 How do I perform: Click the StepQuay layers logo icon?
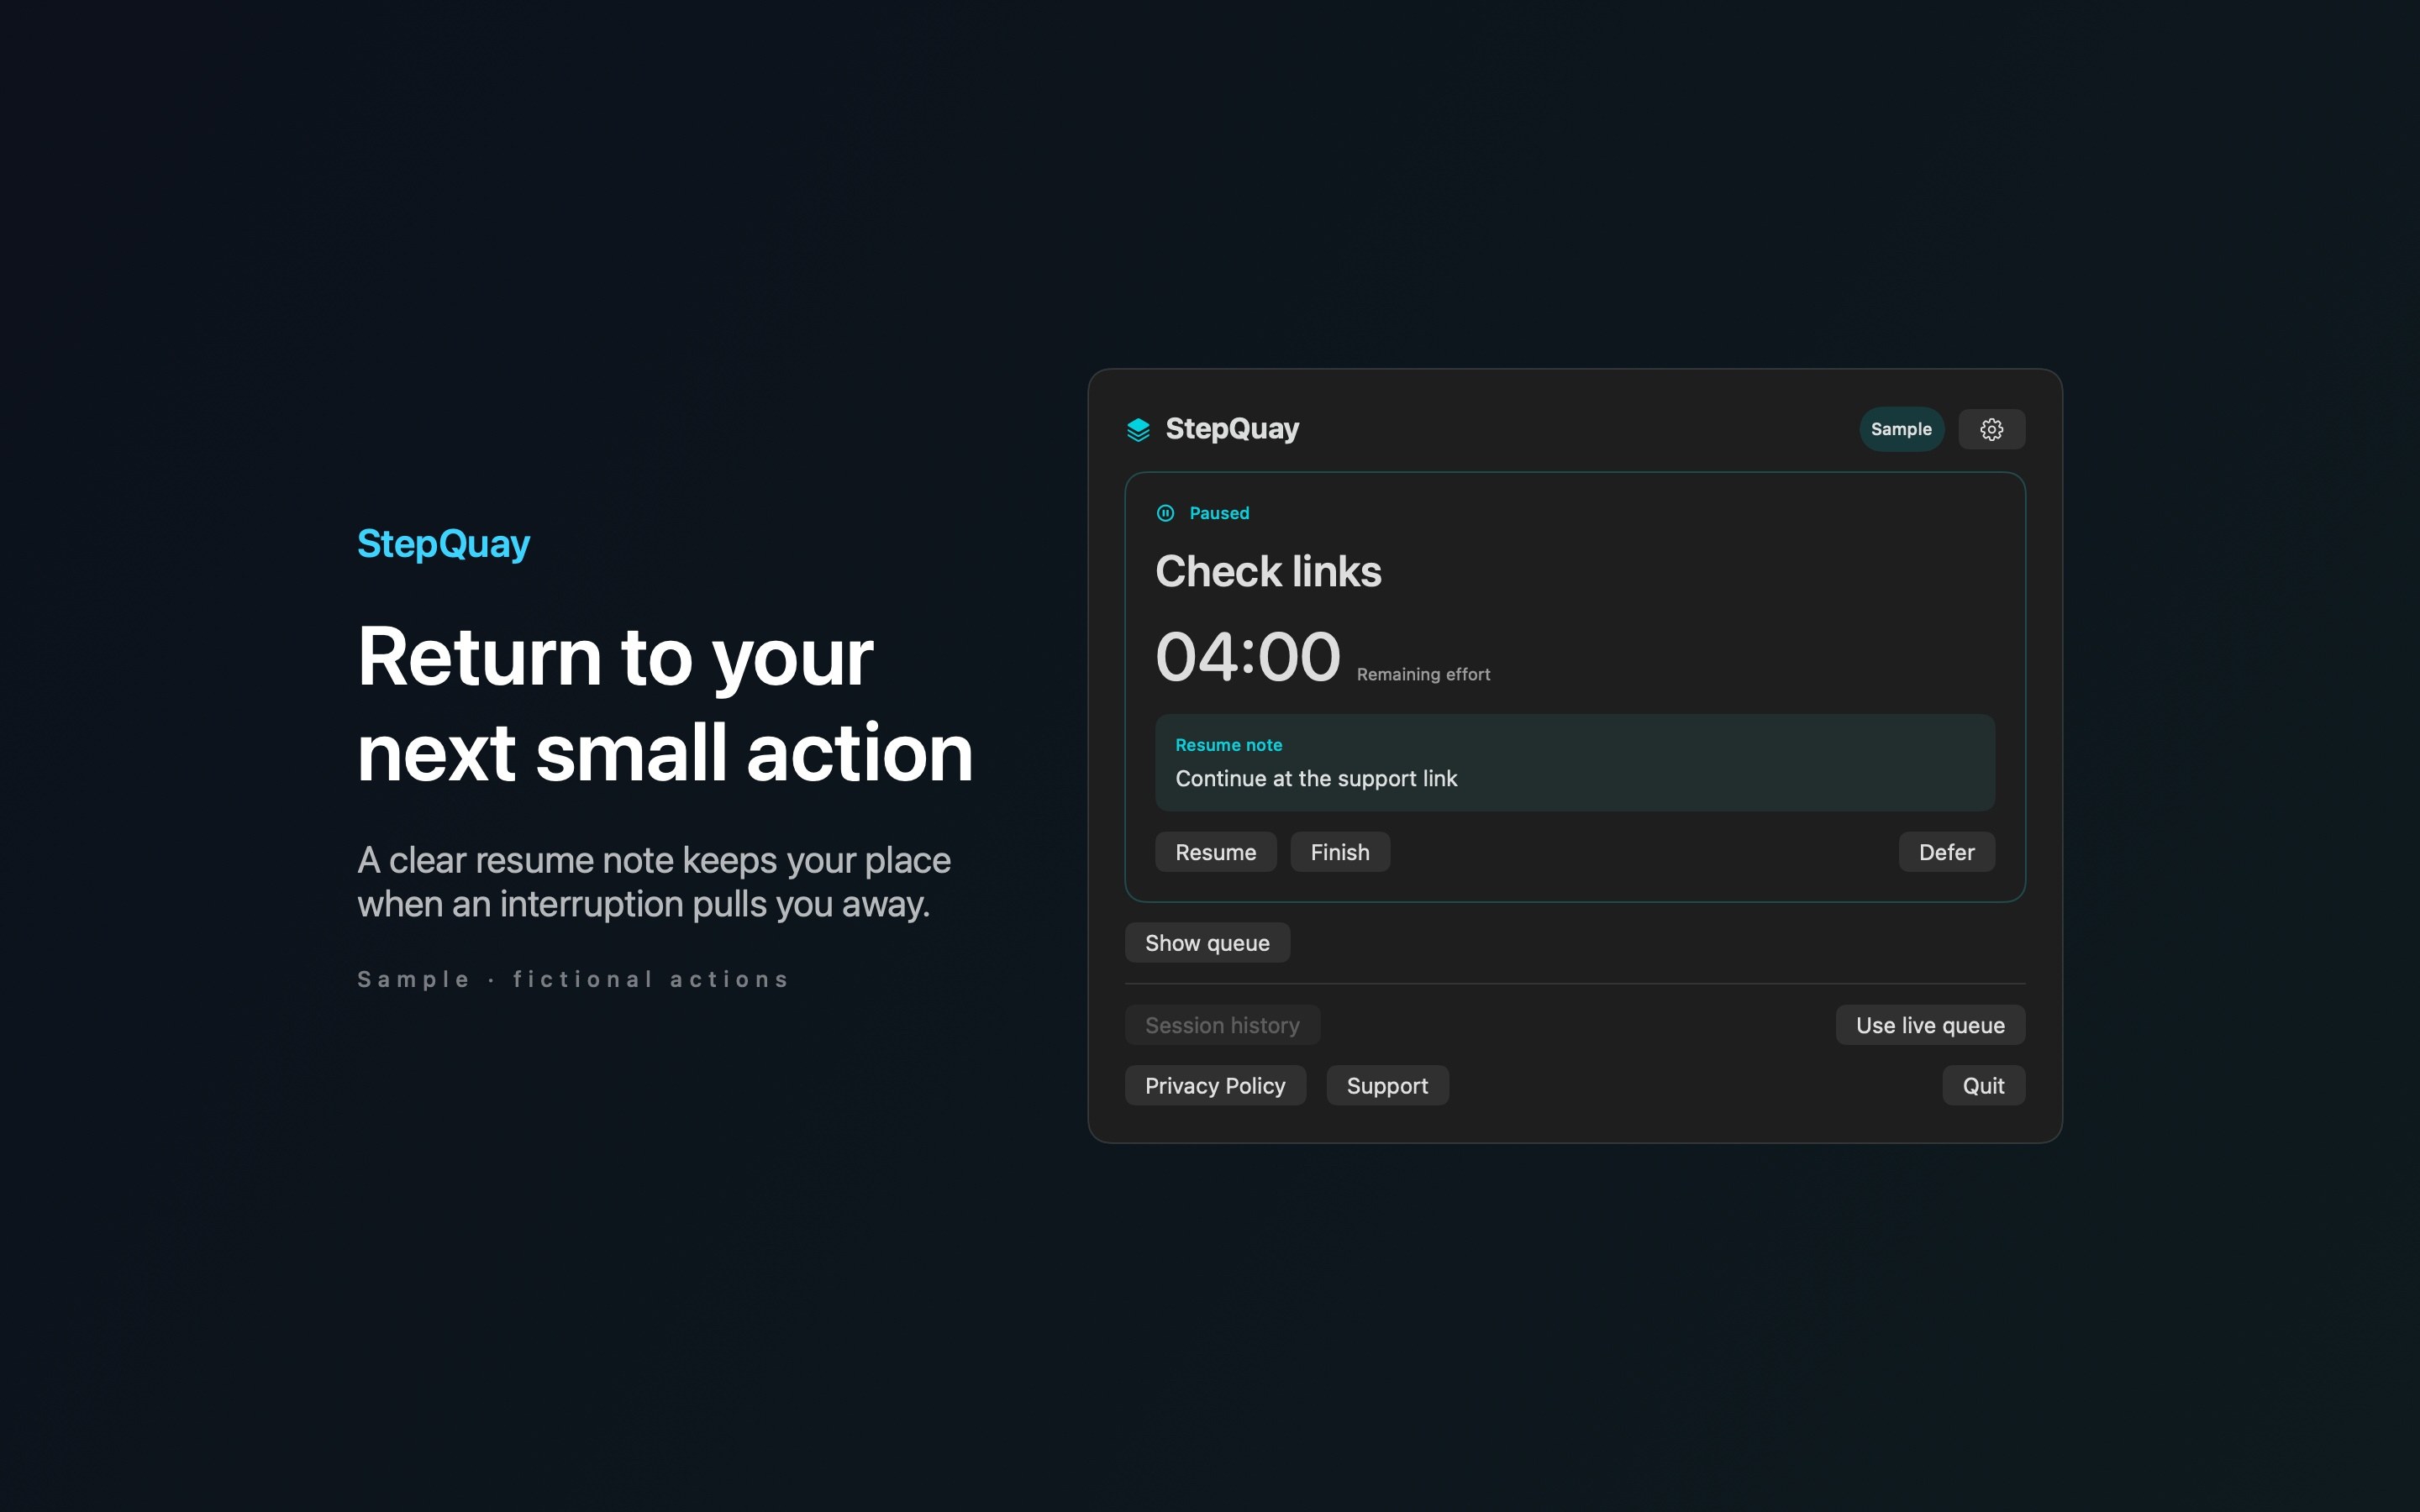1138,430
